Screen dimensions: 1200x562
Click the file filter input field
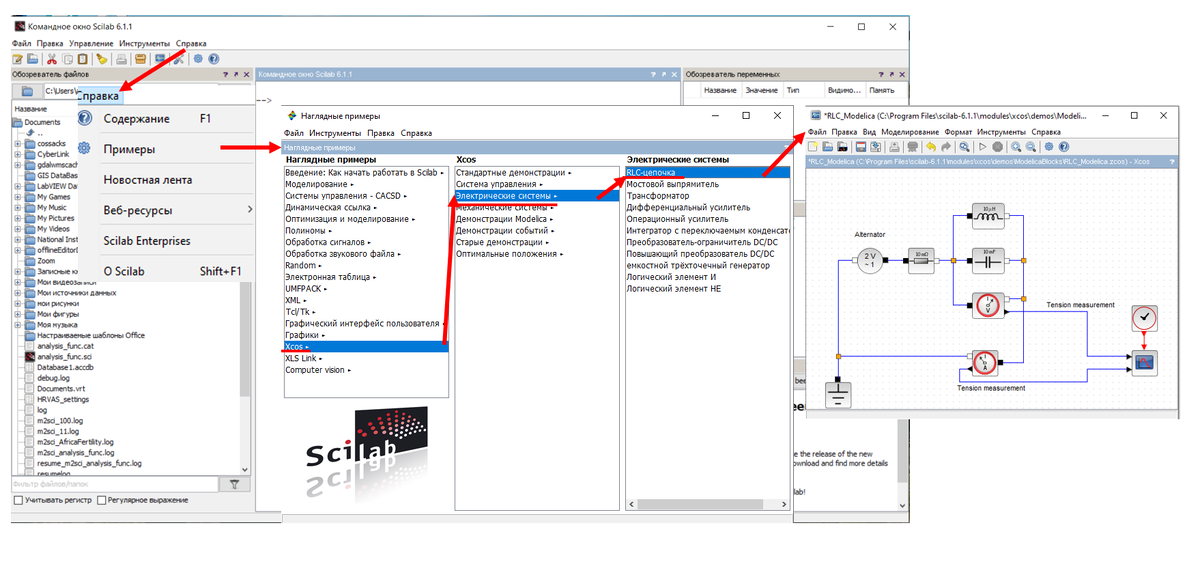pyautogui.click(x=114, y=484)
